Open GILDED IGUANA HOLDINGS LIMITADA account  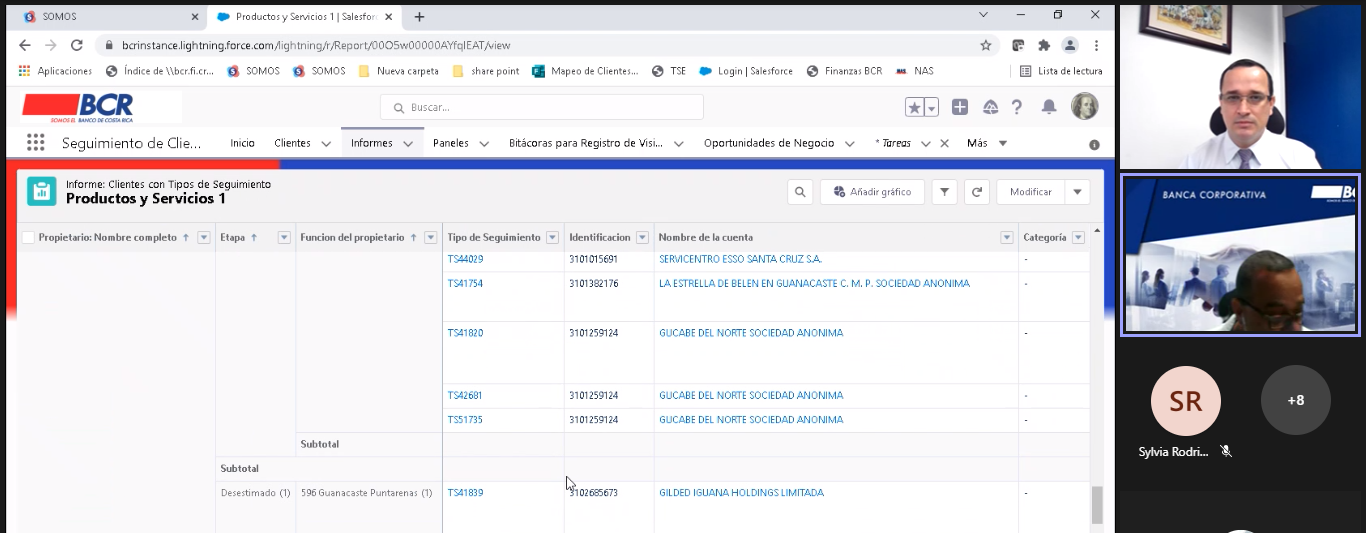pos(741,493)
